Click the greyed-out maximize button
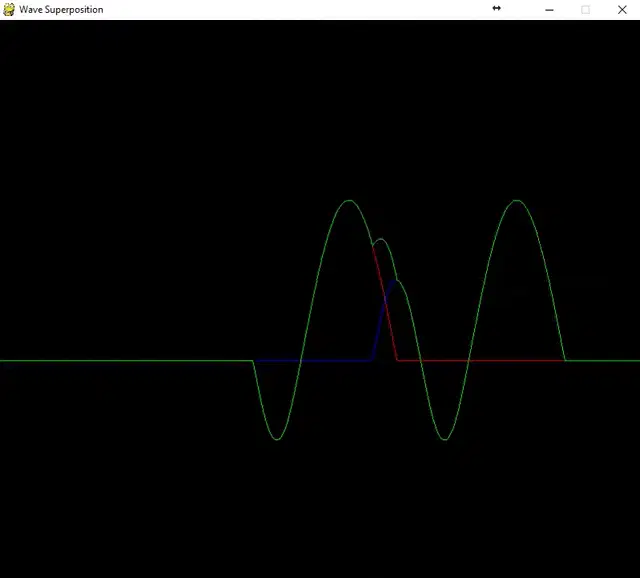 [x=585, y=10]
